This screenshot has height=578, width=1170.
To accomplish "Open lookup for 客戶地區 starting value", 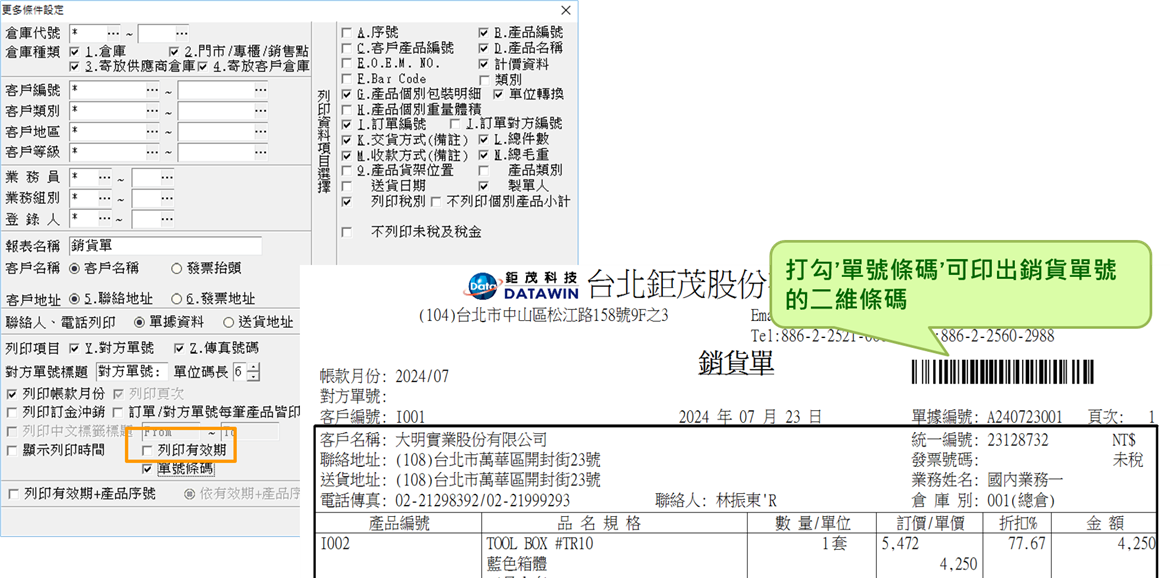I will pyautogui.click(x=152, y=132).
